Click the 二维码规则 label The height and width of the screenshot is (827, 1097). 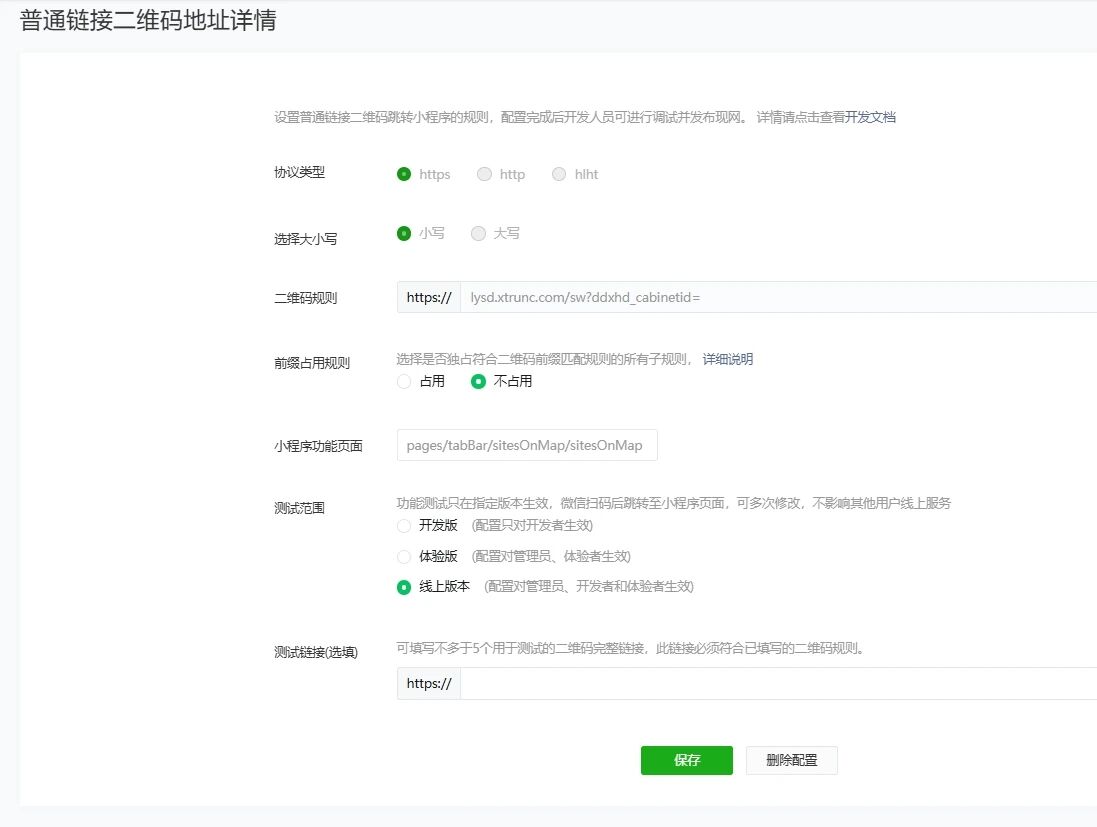[x=306, y=298]
